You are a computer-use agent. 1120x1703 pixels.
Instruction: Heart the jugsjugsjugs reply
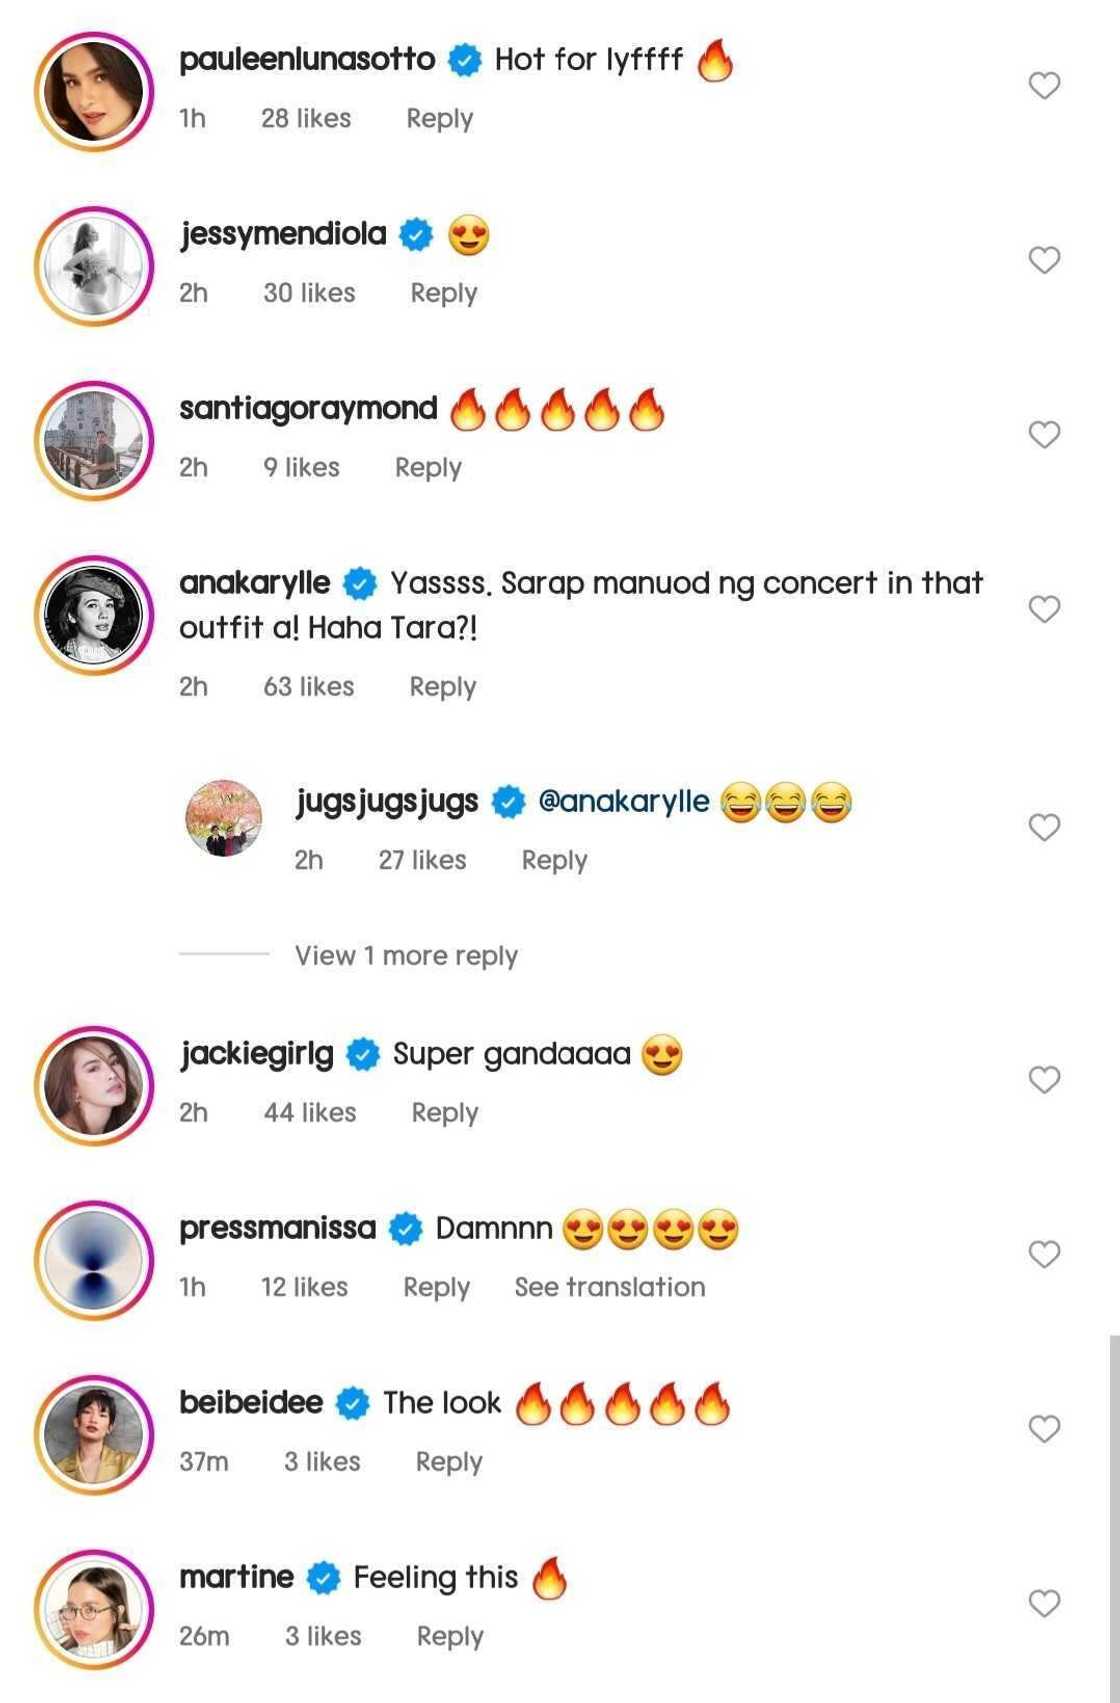click(1044, 827)
